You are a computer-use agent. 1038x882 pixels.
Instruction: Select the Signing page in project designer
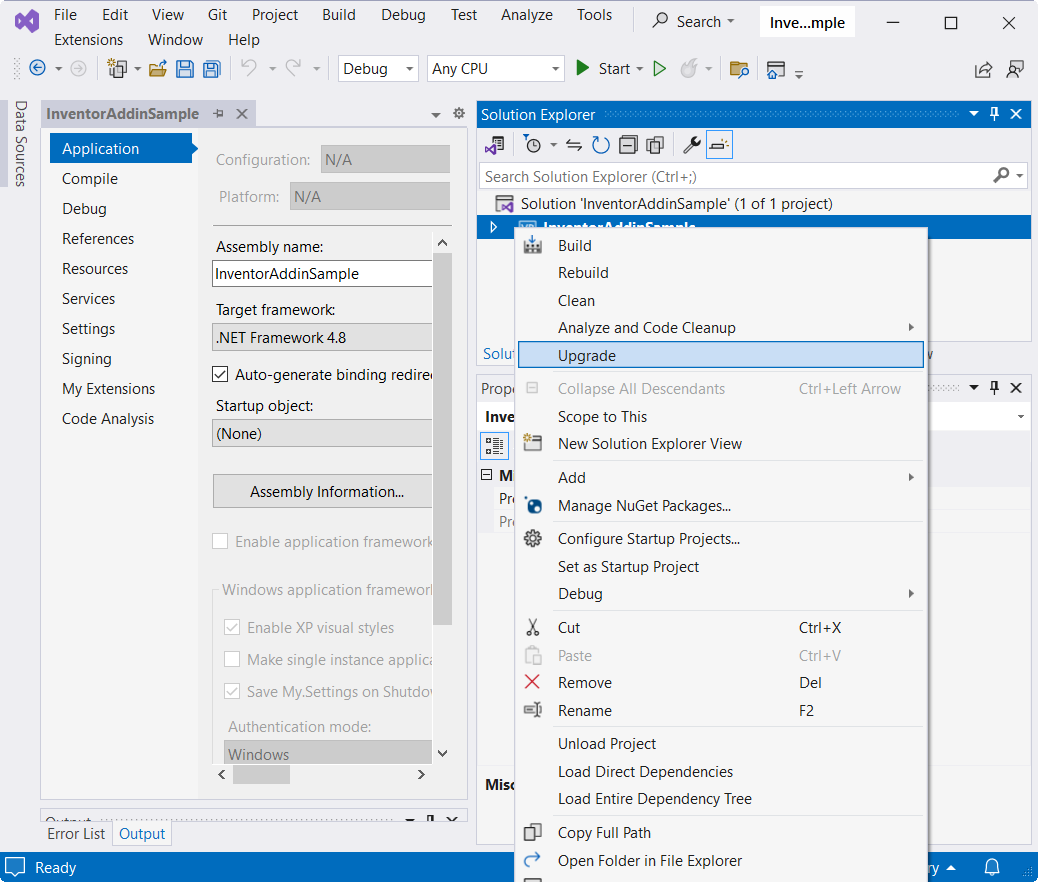point(87,359)
